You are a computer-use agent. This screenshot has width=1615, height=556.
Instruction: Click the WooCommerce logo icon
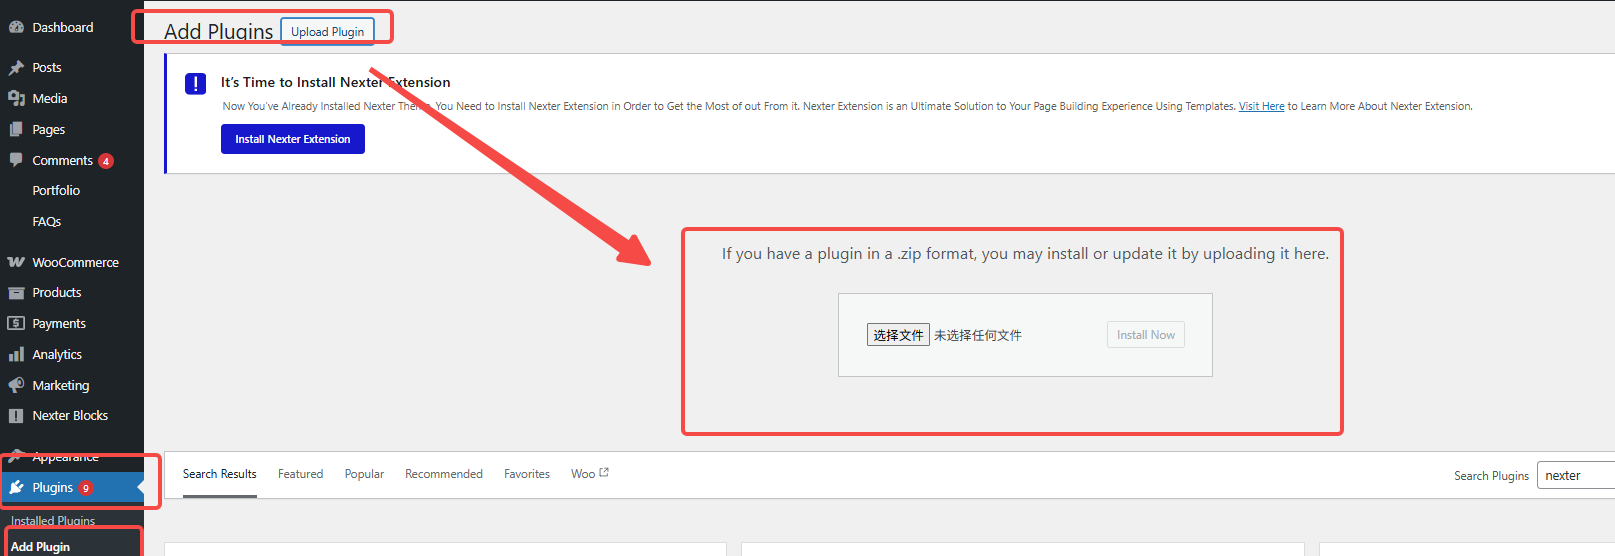[16, 263]
